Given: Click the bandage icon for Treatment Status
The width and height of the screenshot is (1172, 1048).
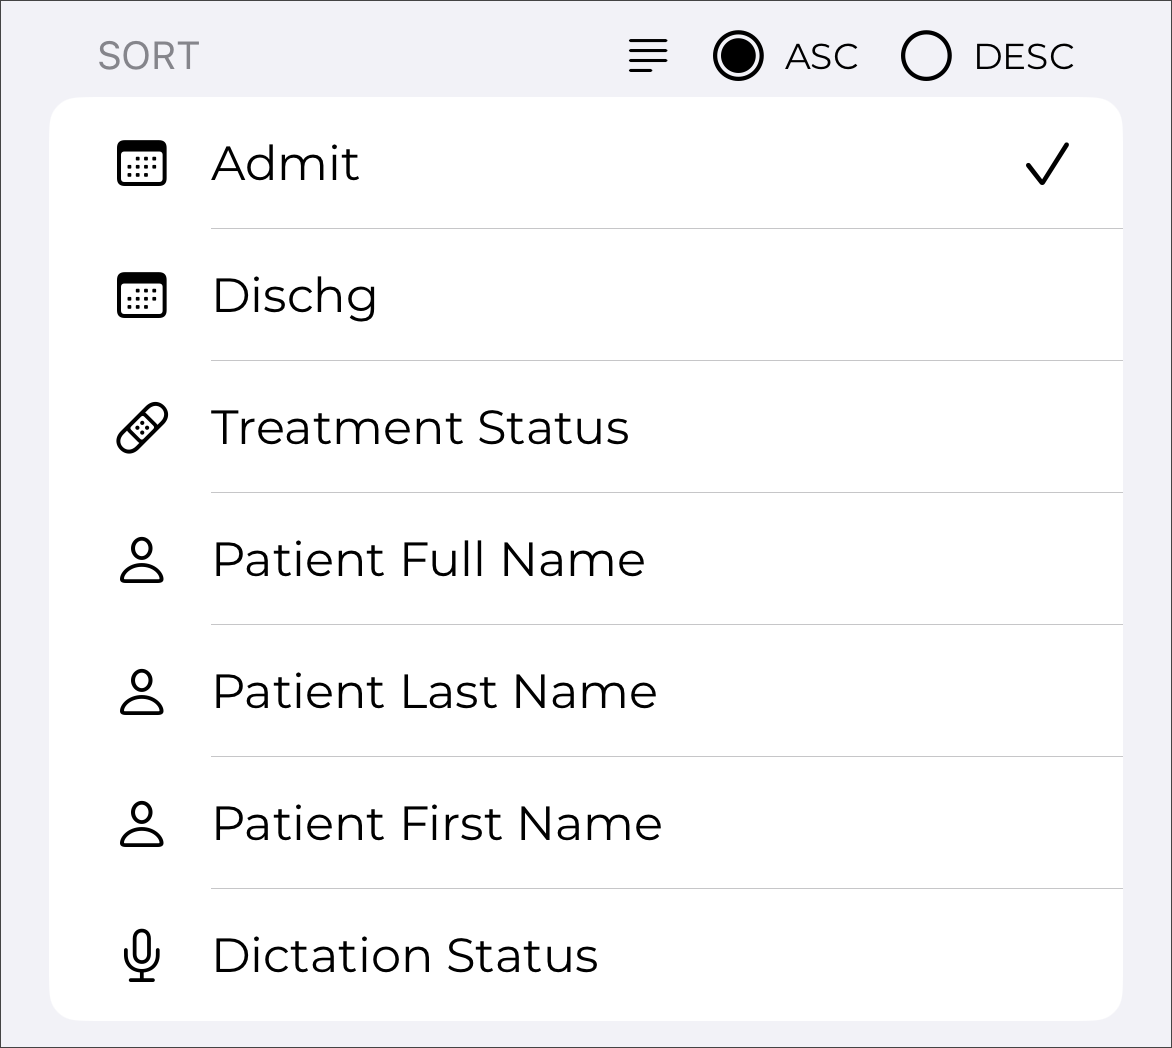Looking at the screenshot, I should (x=142, y=428).
